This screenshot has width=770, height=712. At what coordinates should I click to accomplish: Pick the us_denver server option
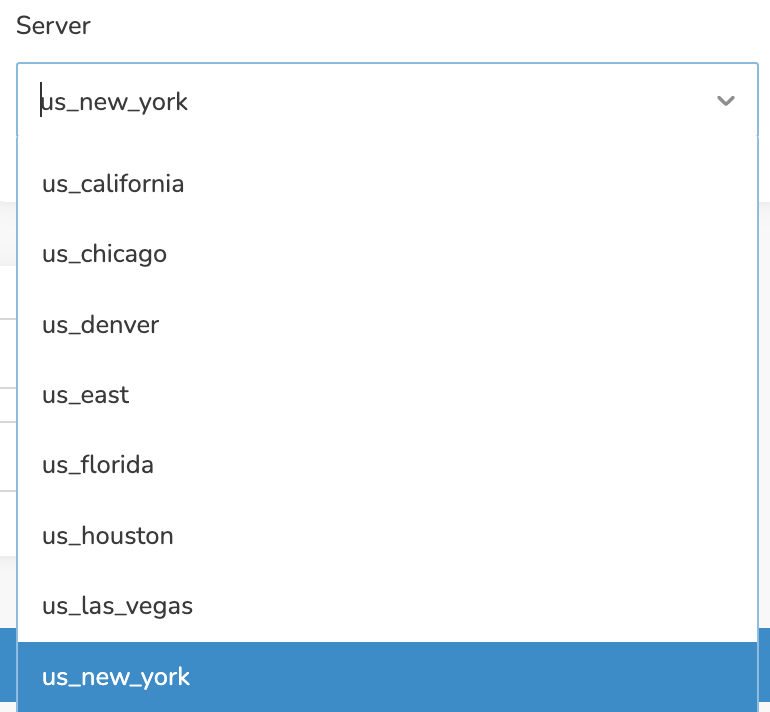(x=387, y=325)
